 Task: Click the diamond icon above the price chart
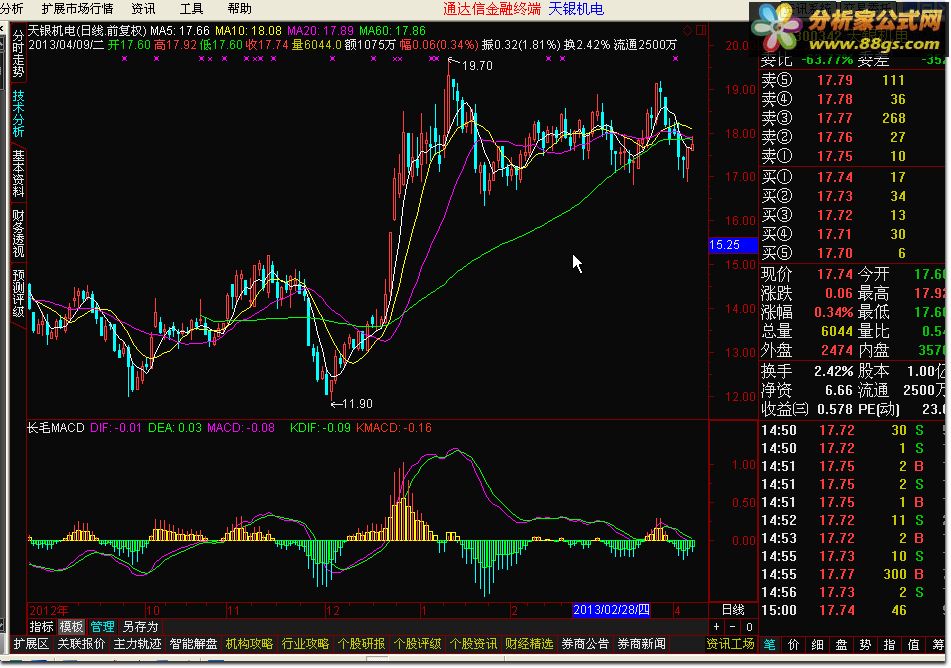[x=688, y=30]
